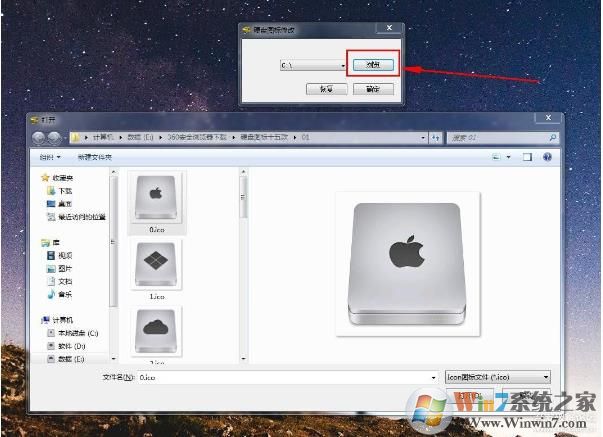Click the Open button in the file dialog
The width and height of the screenshot is (603, 437).
point(469,395)
